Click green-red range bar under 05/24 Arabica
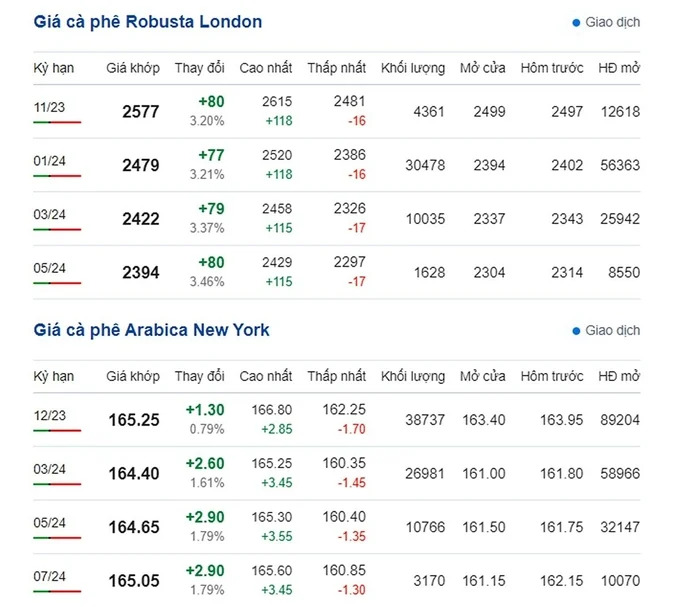The image size is (680, 607). click(x=57, y=538)
